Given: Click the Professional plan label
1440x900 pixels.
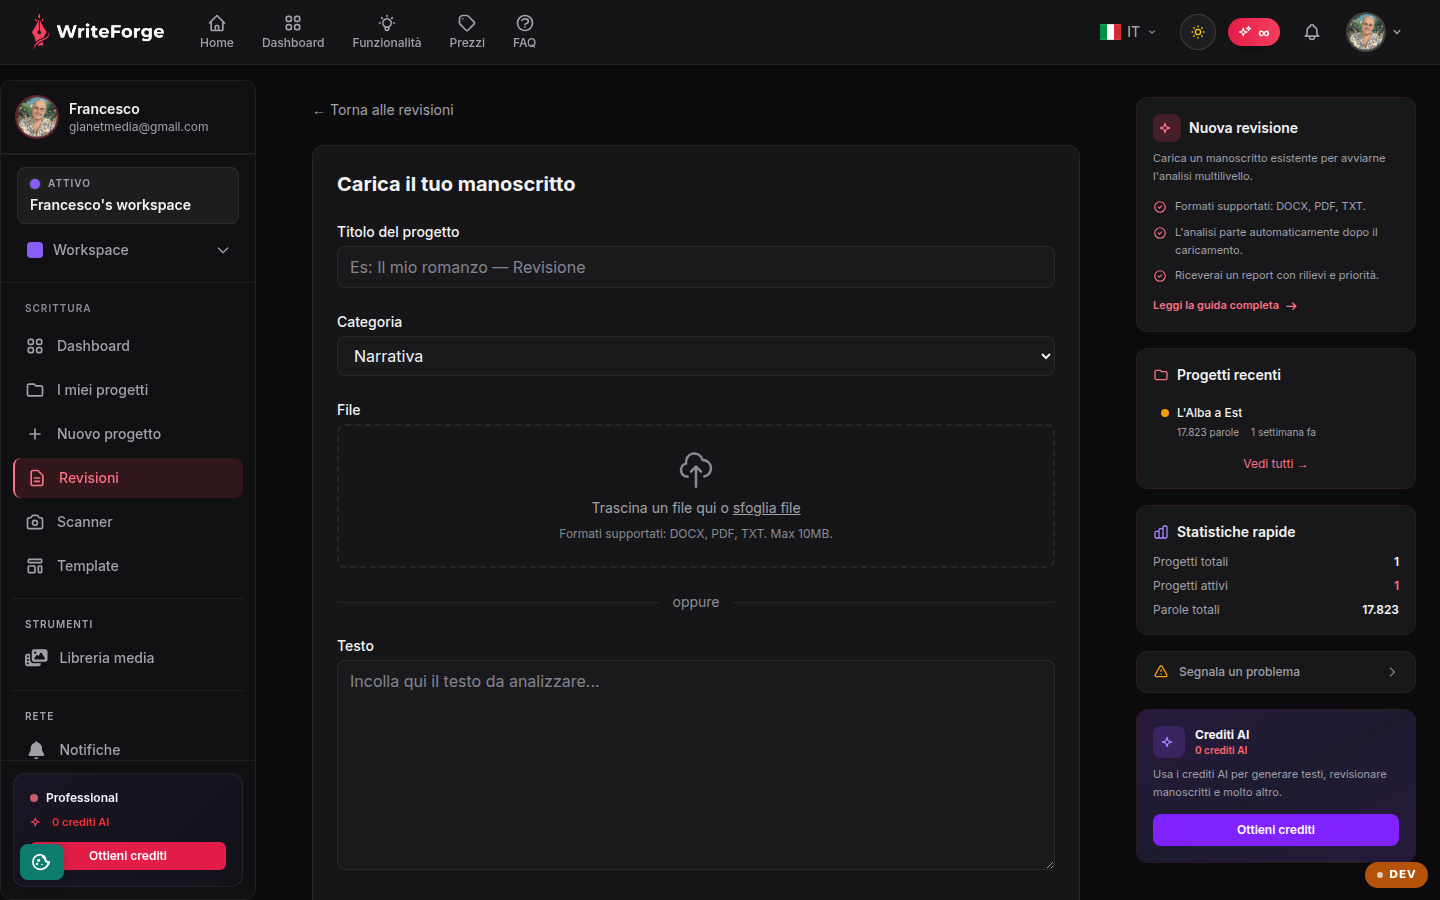Looking at the screenshot, I should pyautogui.click(x=82, y=798).
